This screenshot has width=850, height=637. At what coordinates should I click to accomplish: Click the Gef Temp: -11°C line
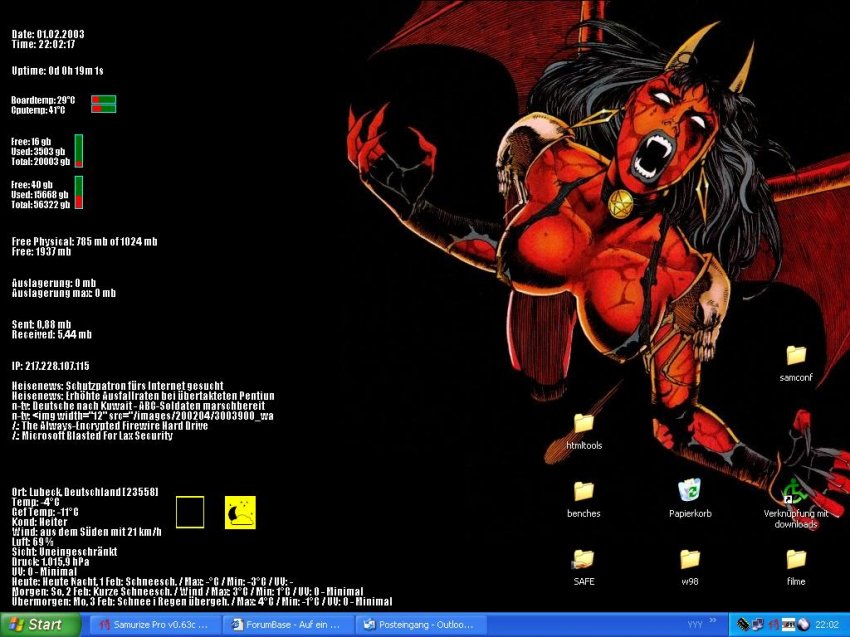[x=45, y=512]
